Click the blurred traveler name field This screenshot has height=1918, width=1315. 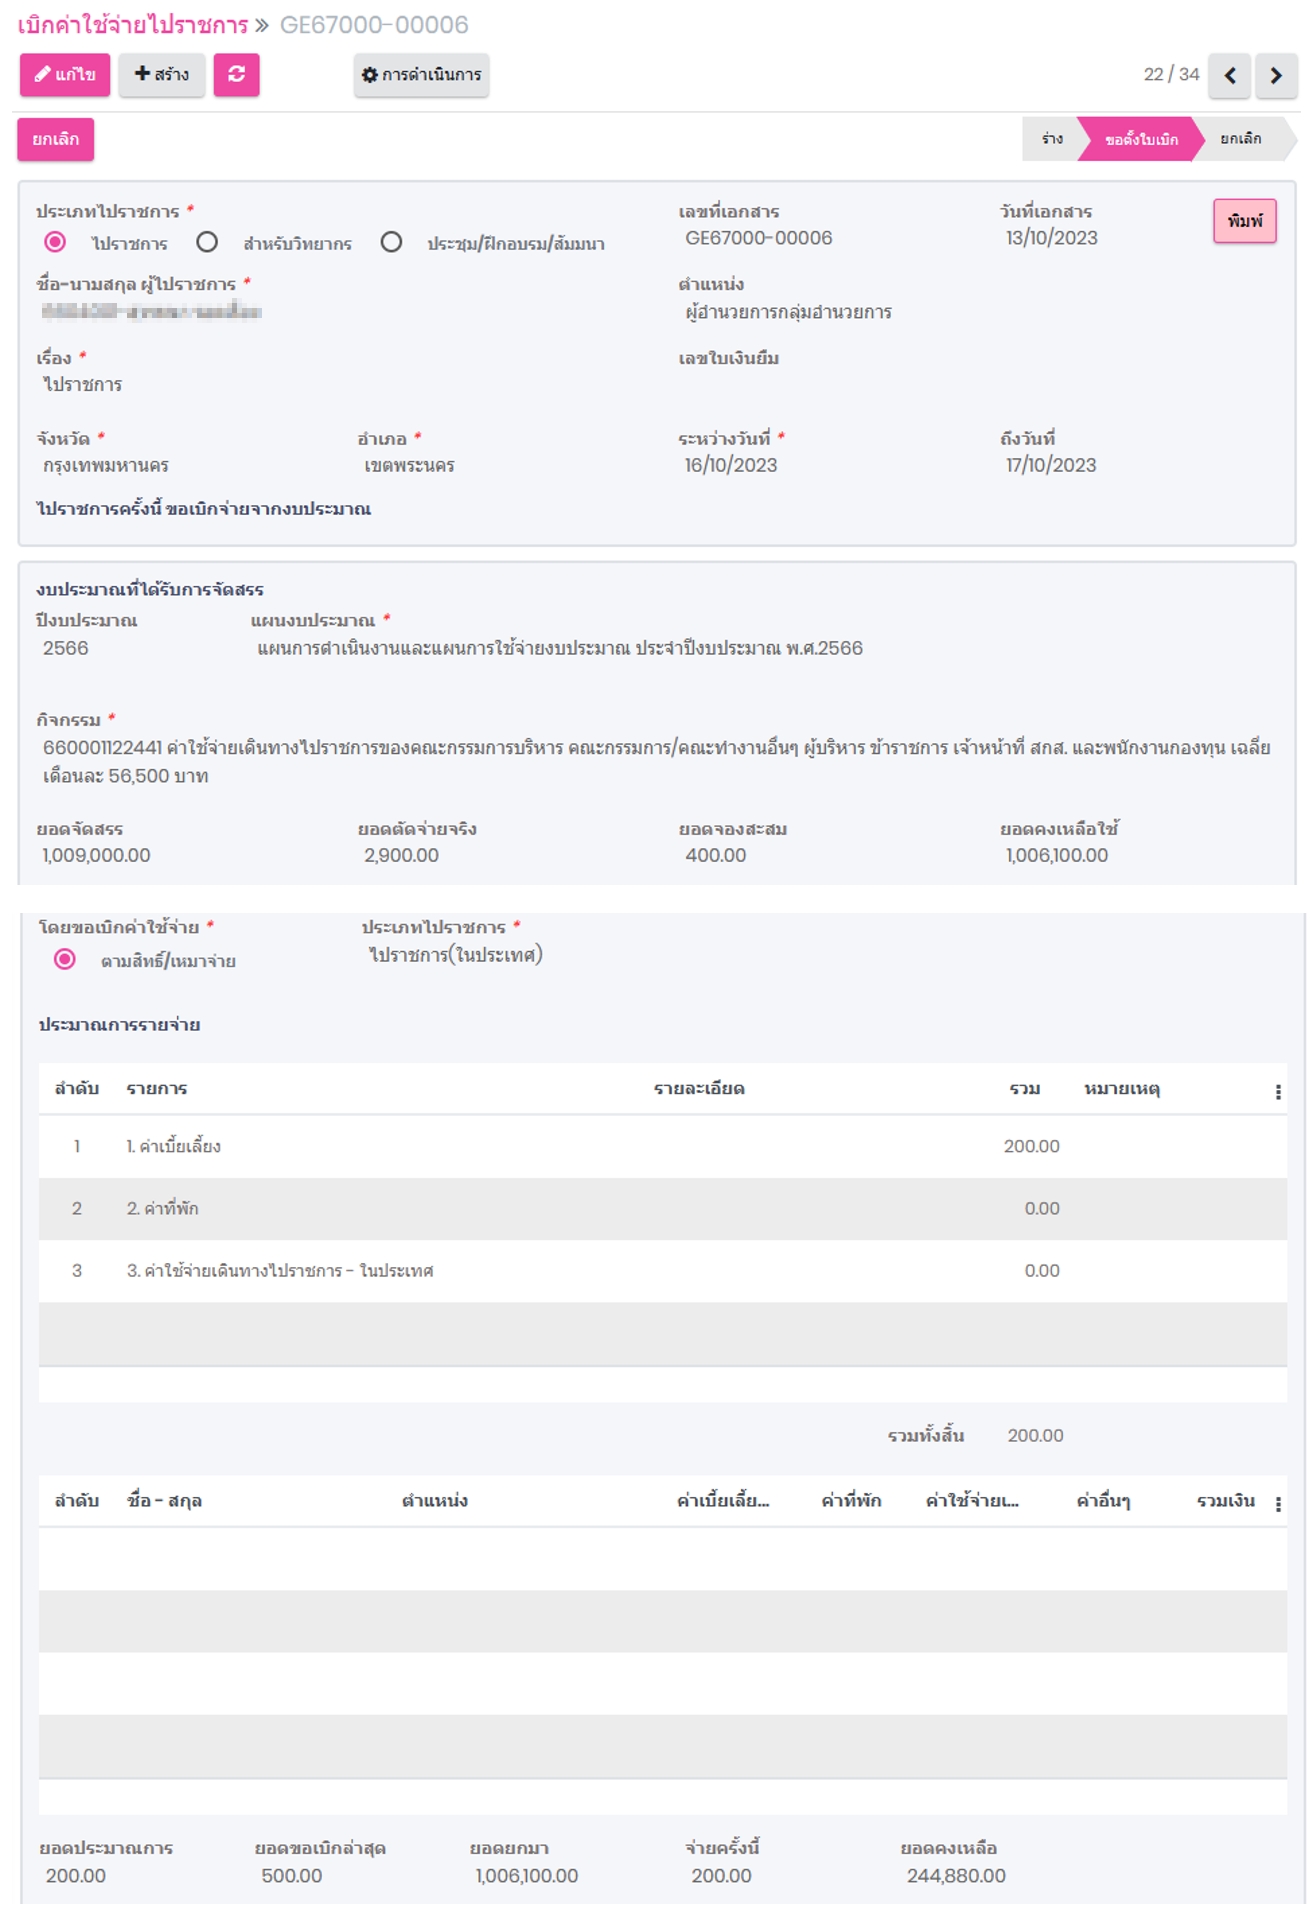[x=152, y=312]
